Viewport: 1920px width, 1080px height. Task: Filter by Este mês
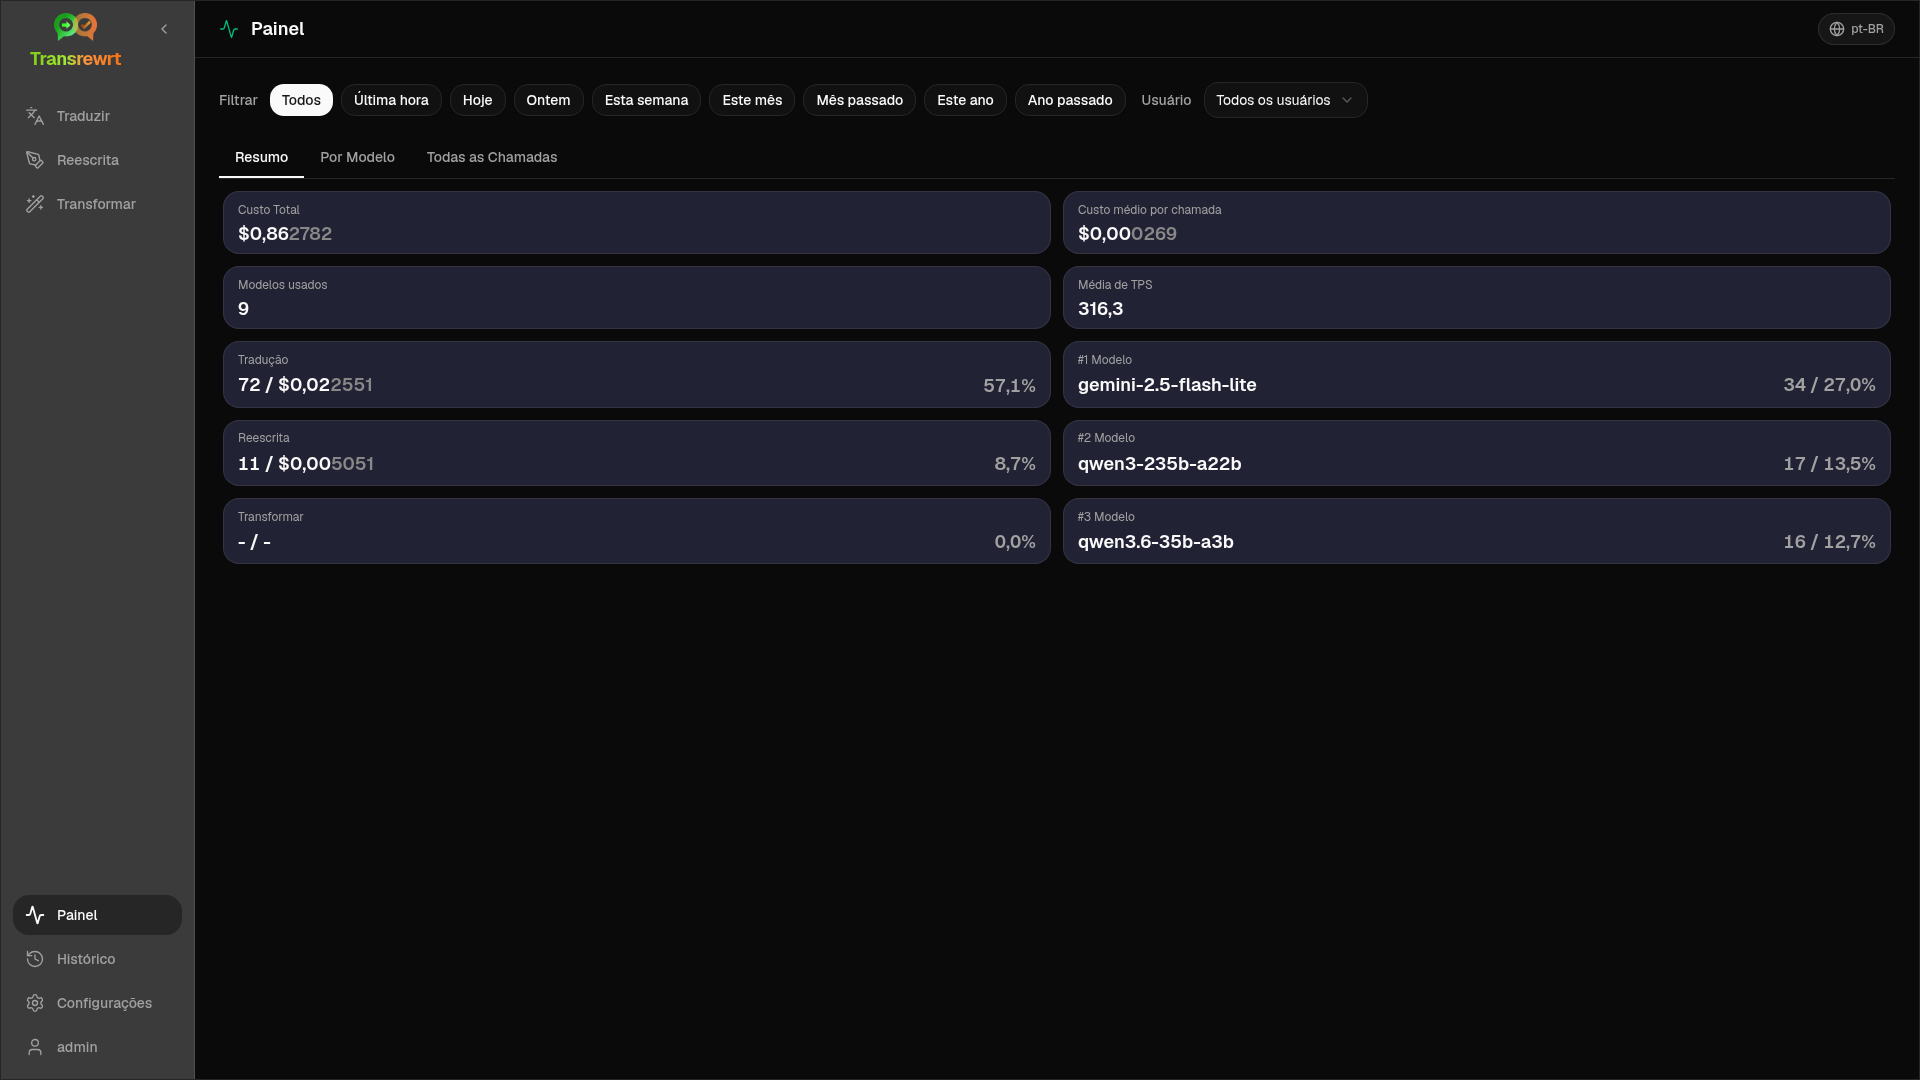[752, 100]
